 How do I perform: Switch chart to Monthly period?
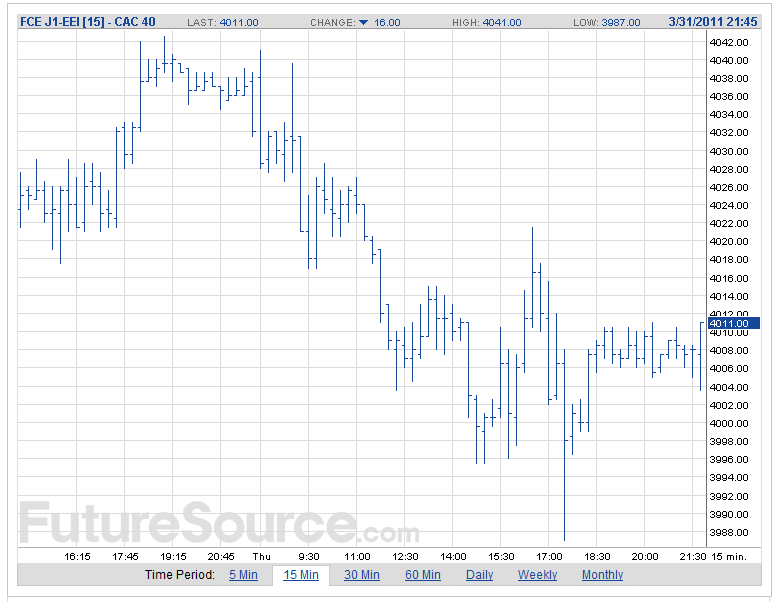pos(602,575)
